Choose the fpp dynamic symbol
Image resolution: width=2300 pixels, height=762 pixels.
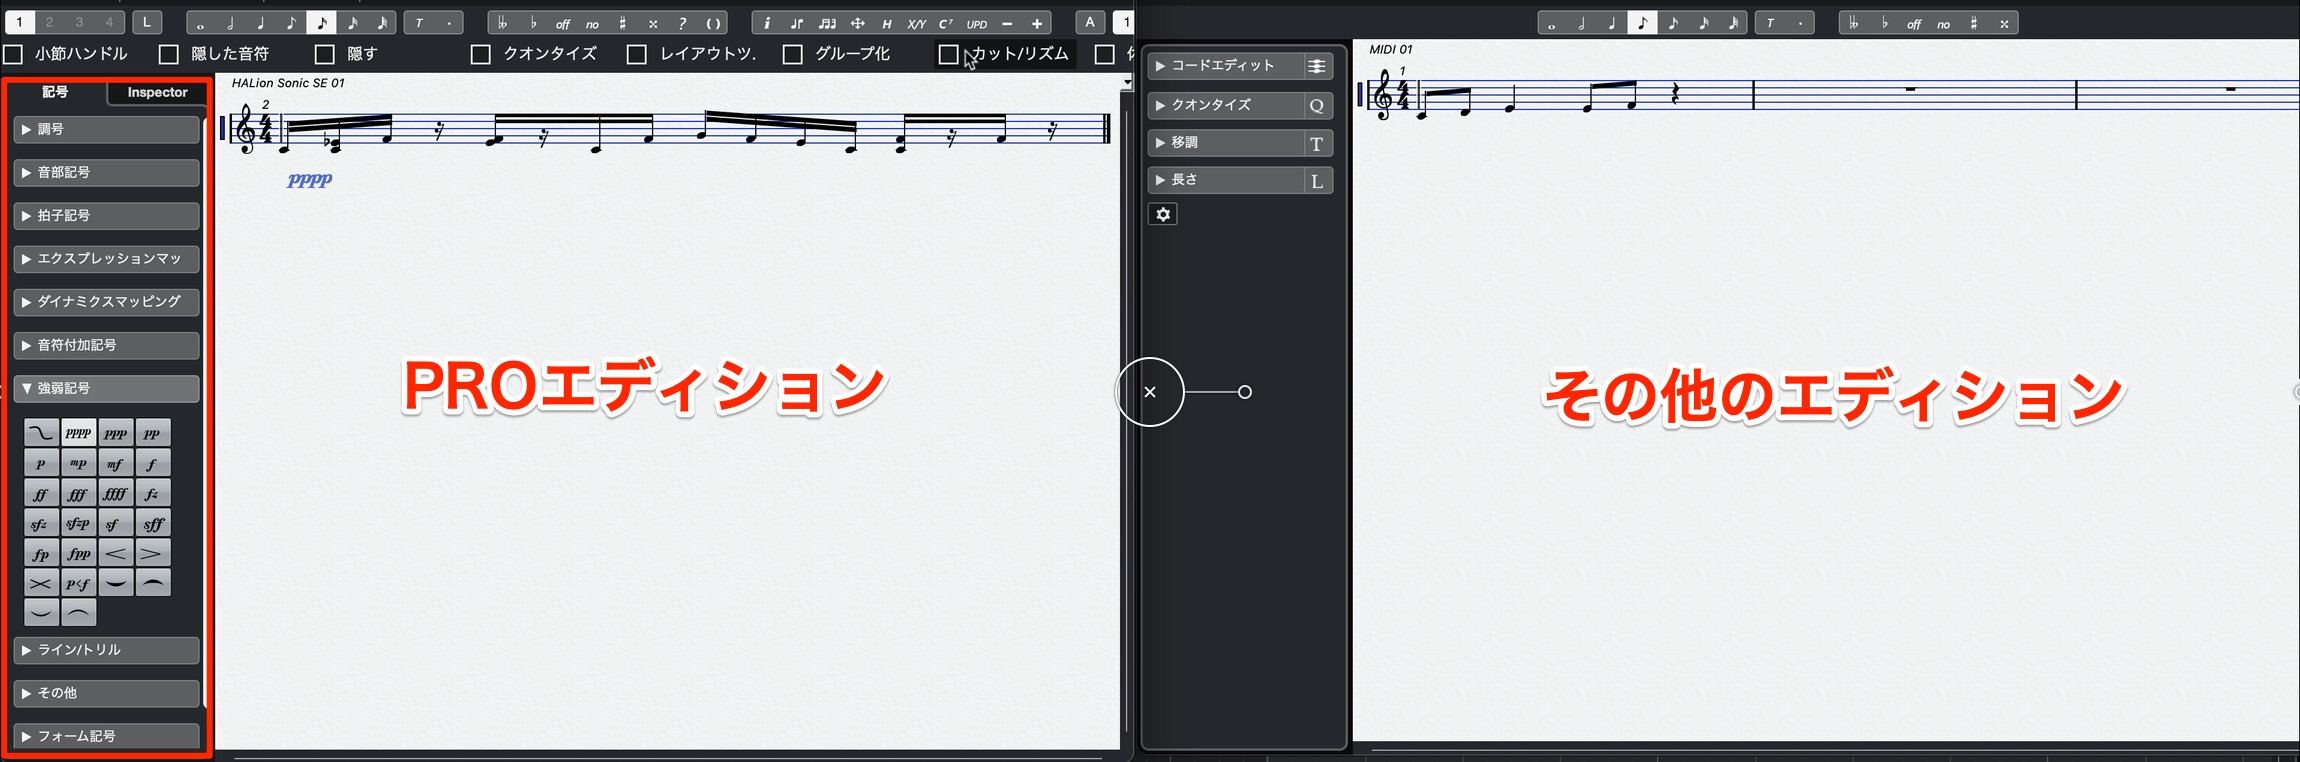point(78,553)
